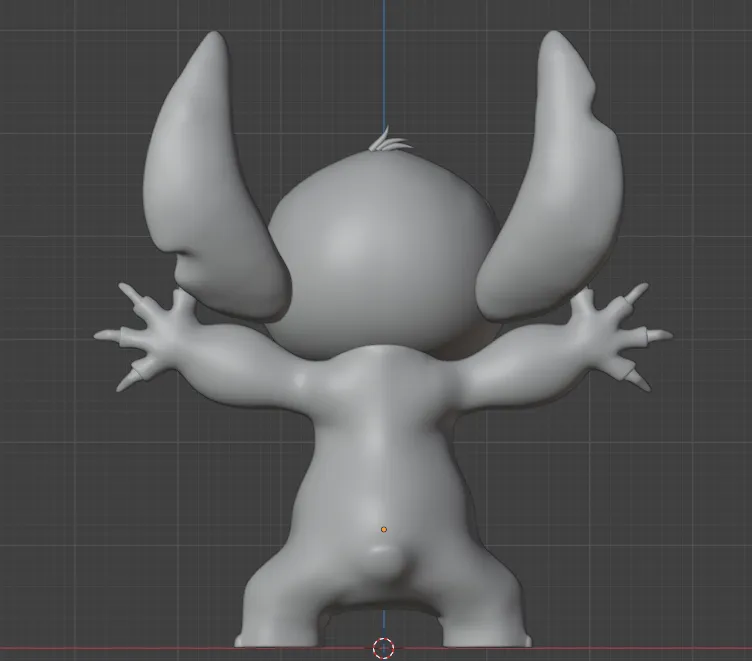Screen dimensions: 752x661
Task: Click the outermost middle claw on the right hand
Action: click(660, 335)
